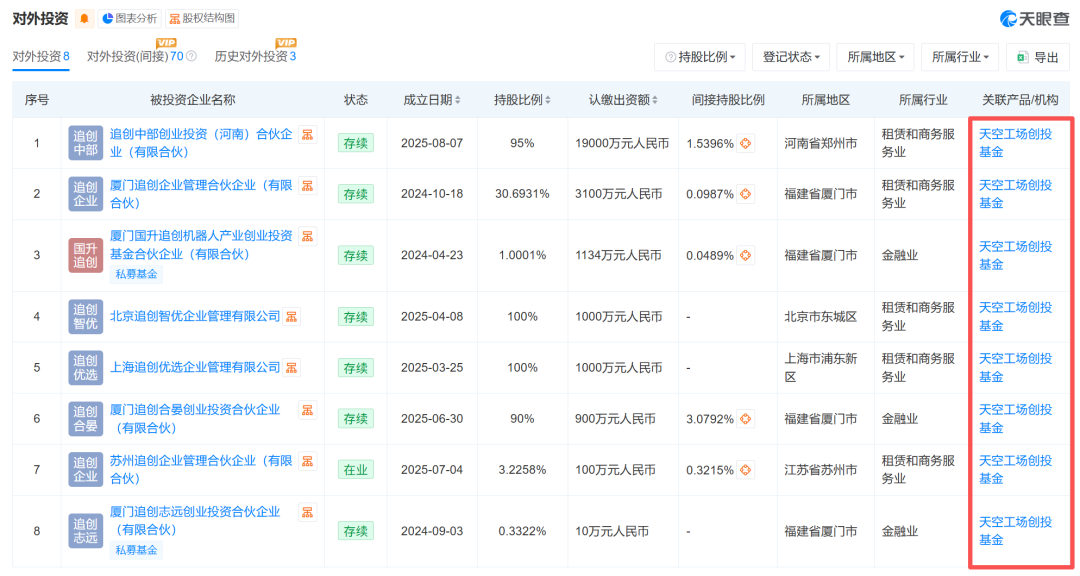Switch to 历史对外投资 3 tab

coord(256,56)
